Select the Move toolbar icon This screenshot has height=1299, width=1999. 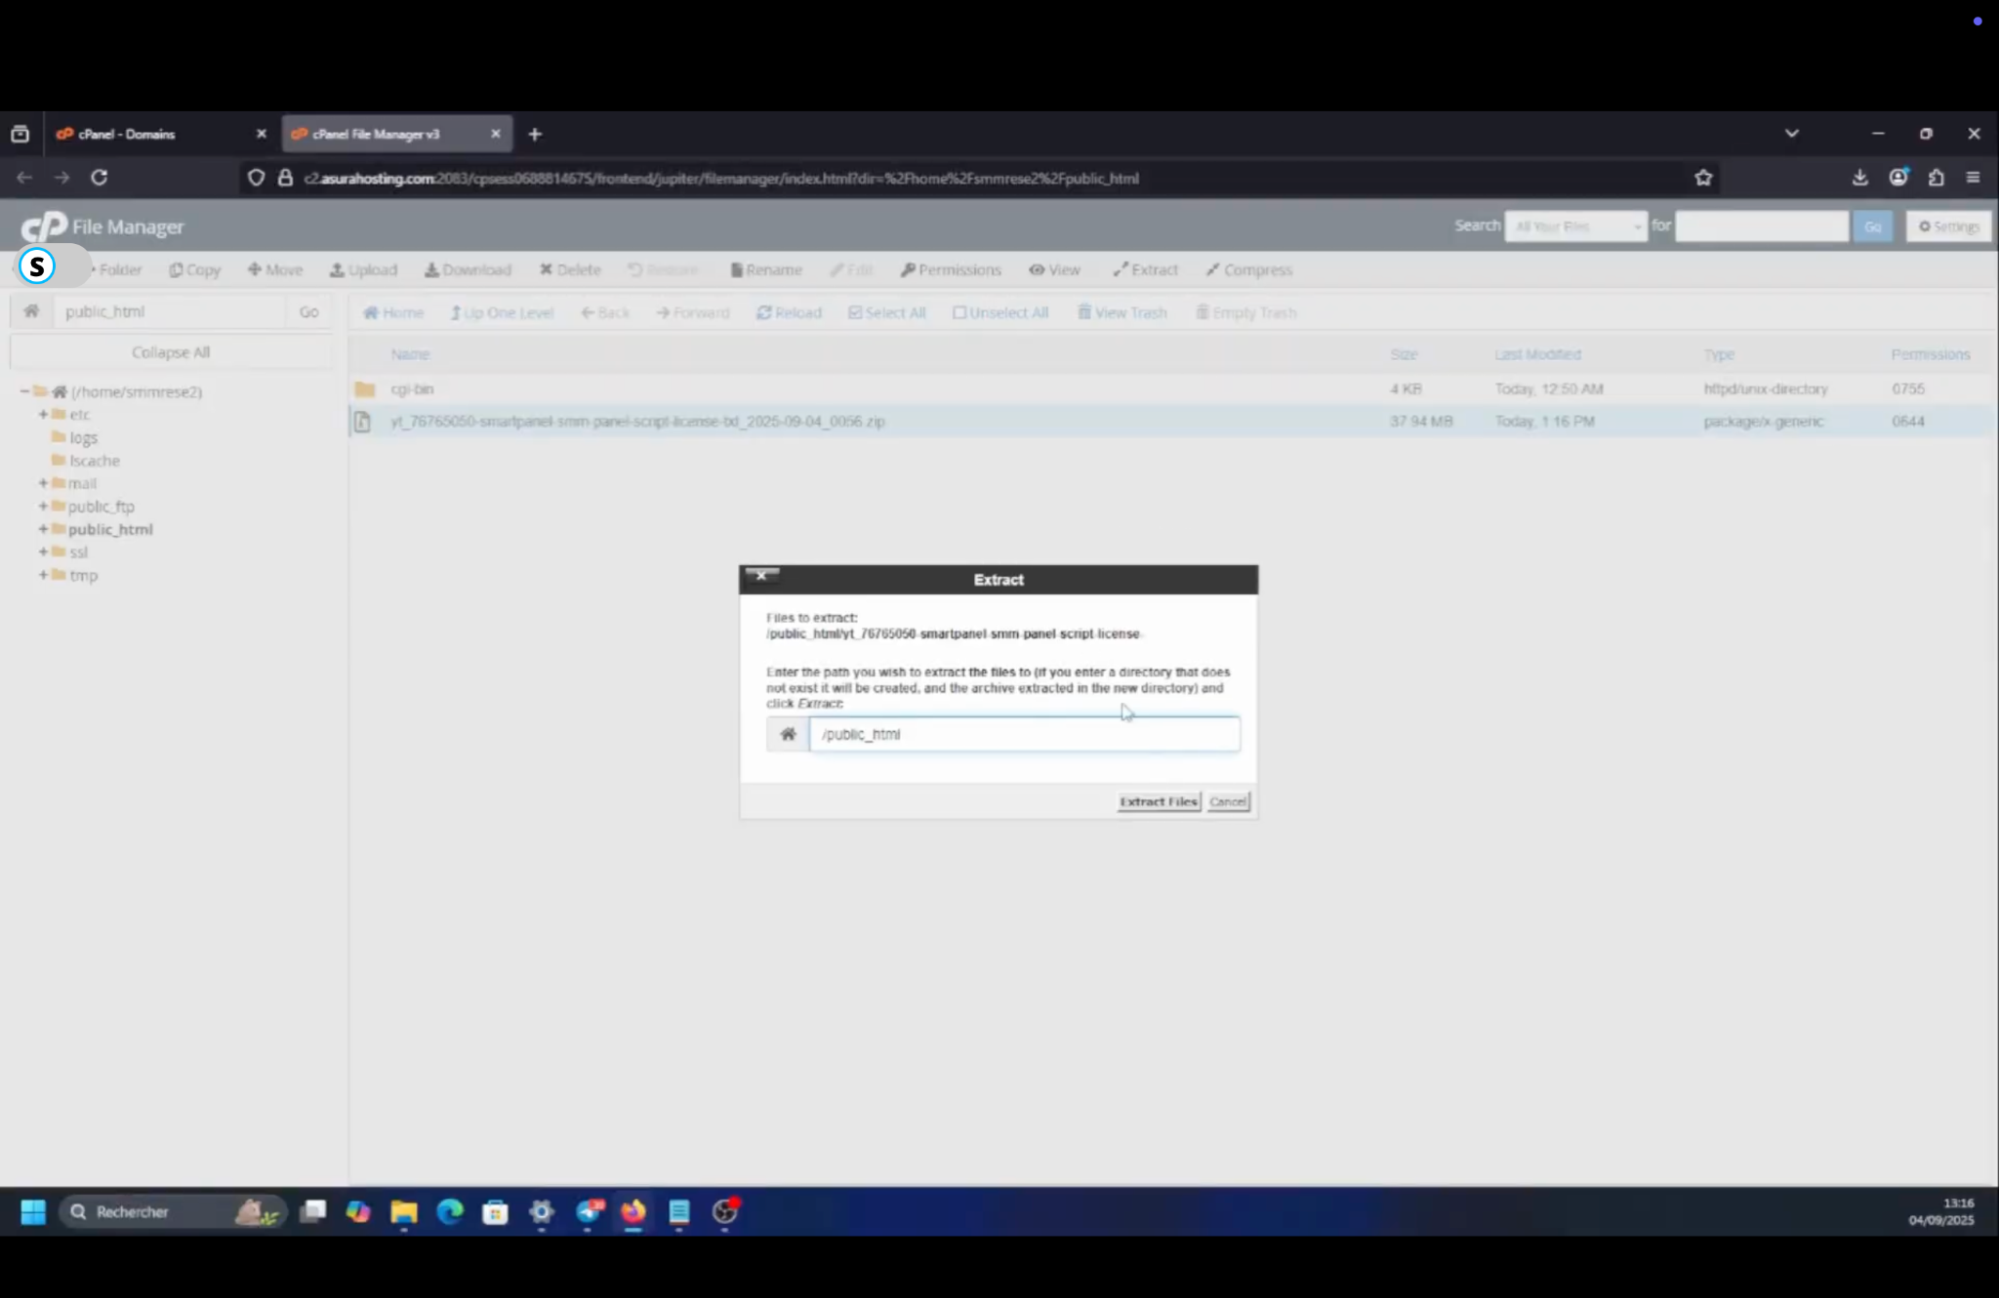pyautogui.click(x=274, y=269)
